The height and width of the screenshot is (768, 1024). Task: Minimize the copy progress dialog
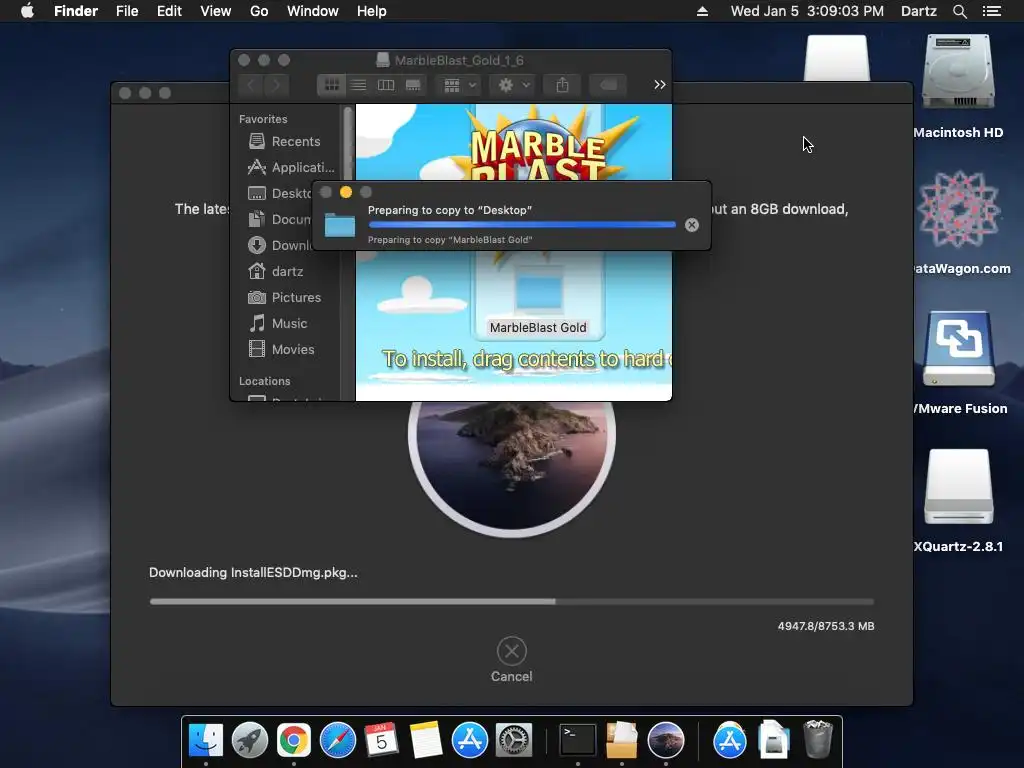(346, 192)
